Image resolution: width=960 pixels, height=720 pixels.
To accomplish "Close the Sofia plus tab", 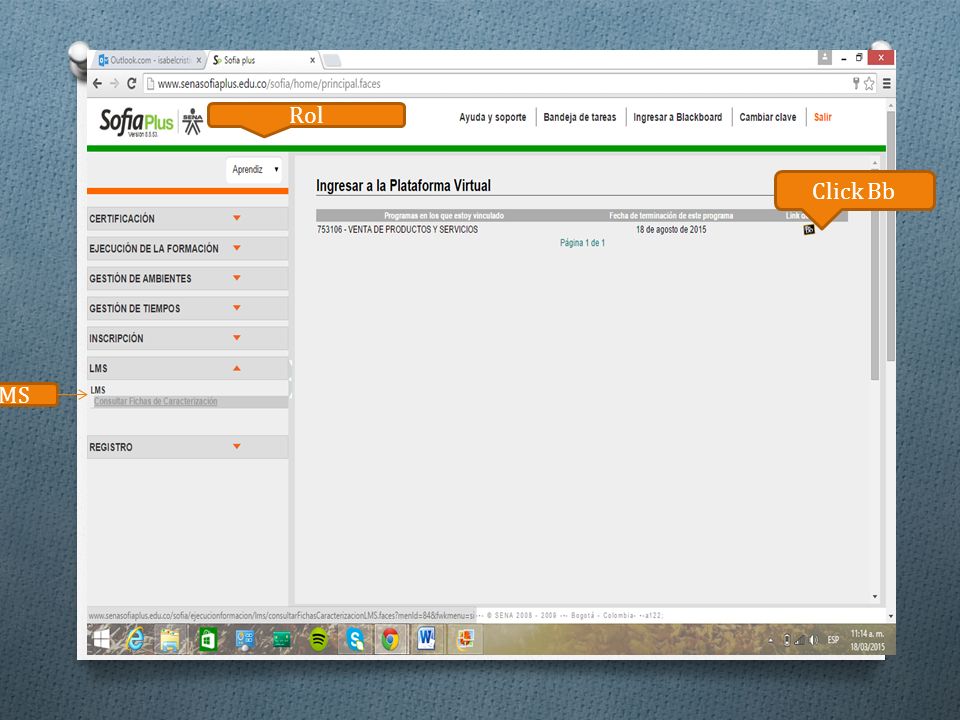I will [x=312, y=61].
